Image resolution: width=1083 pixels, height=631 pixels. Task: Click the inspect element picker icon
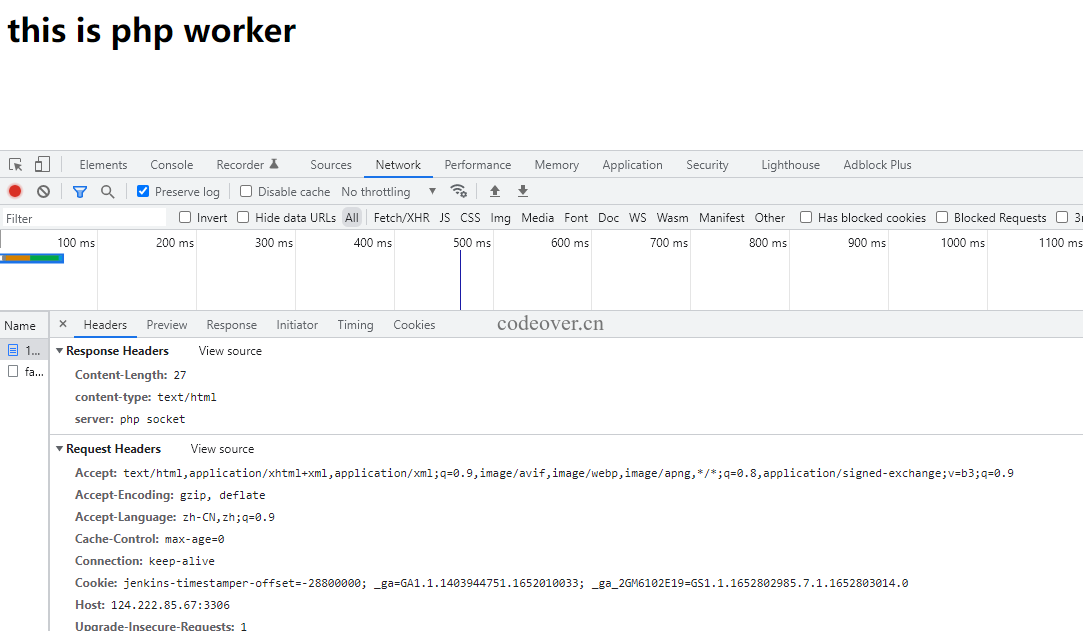pos(16,165)
